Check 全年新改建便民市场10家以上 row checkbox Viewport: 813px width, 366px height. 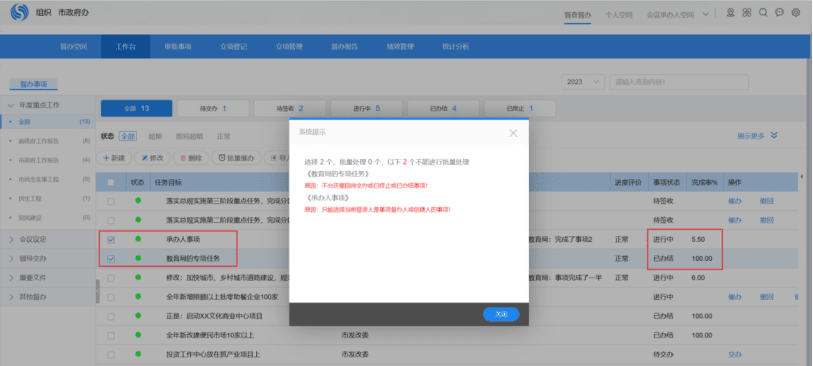tap(111, 335)
